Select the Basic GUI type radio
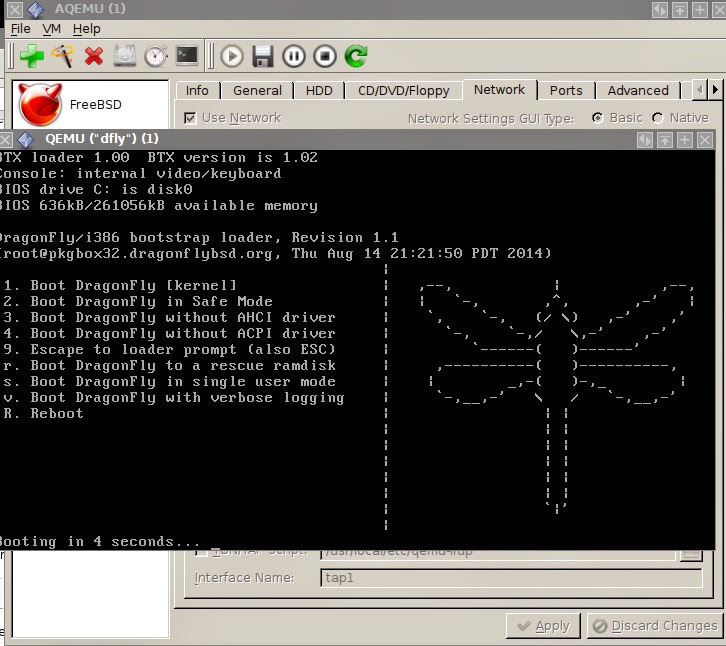 [598, 118]
